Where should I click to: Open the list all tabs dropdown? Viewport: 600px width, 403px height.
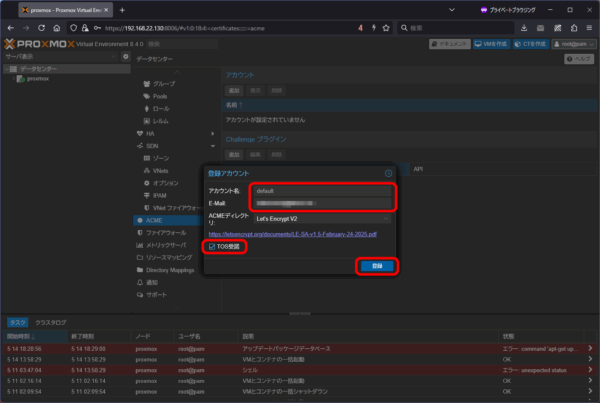[452, 10]
